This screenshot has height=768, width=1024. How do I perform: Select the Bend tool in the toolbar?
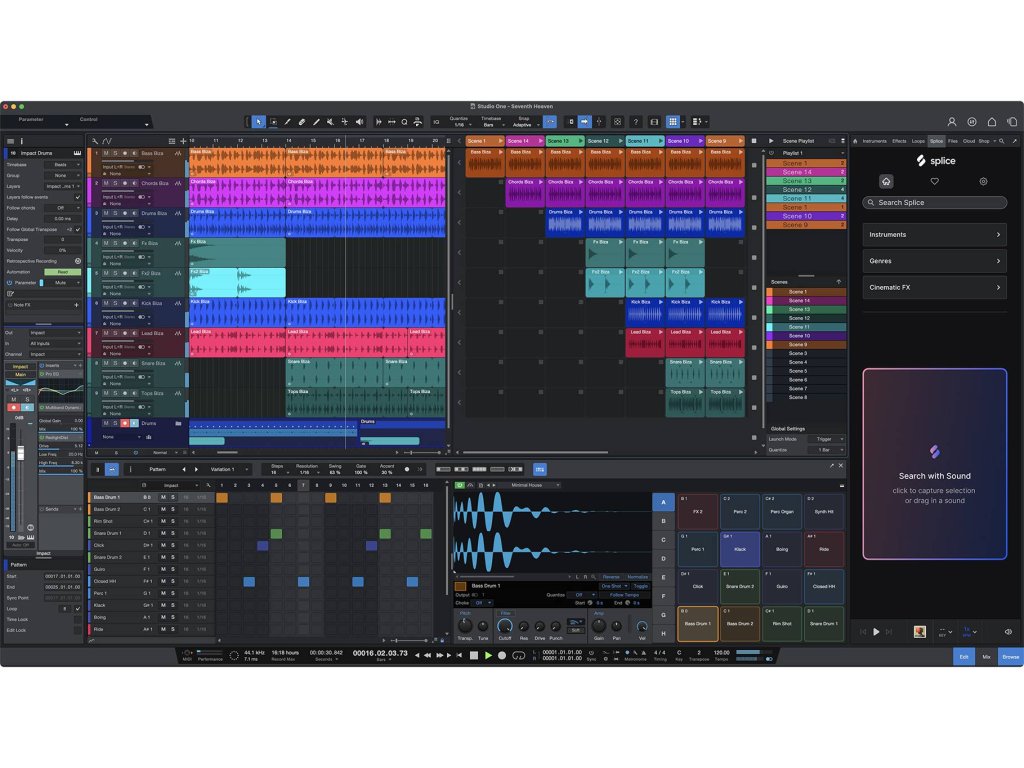point(345,121)
